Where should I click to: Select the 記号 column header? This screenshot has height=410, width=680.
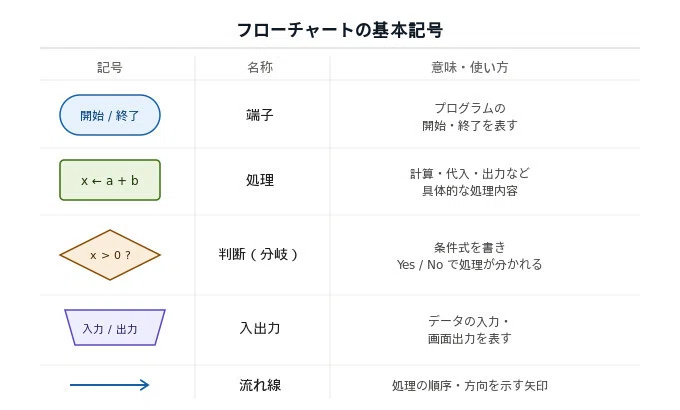[110, 67]
